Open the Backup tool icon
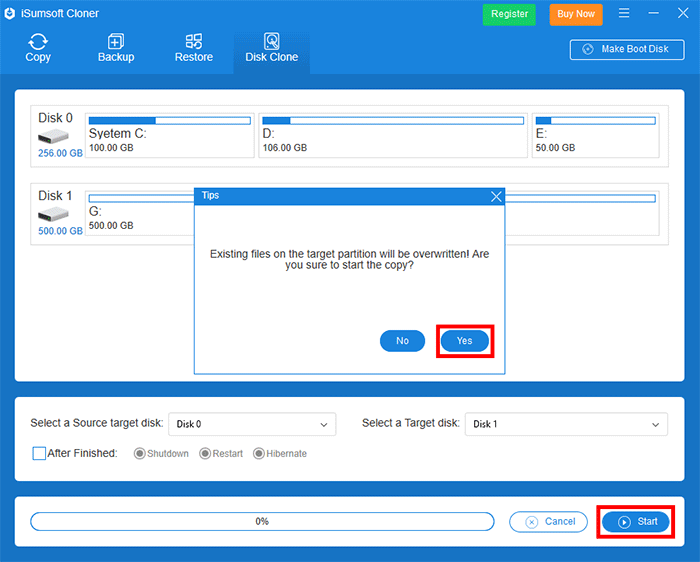Image resolution: width=700 pixels, height=562 pixels. [116, 42]
